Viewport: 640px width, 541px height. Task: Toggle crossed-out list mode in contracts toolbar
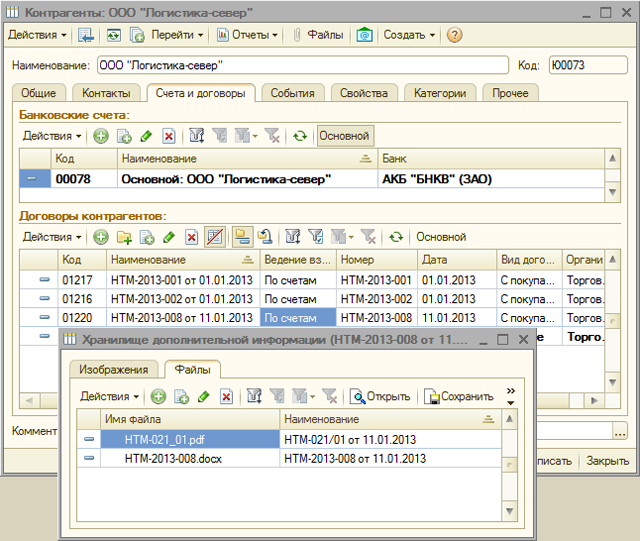215,237
